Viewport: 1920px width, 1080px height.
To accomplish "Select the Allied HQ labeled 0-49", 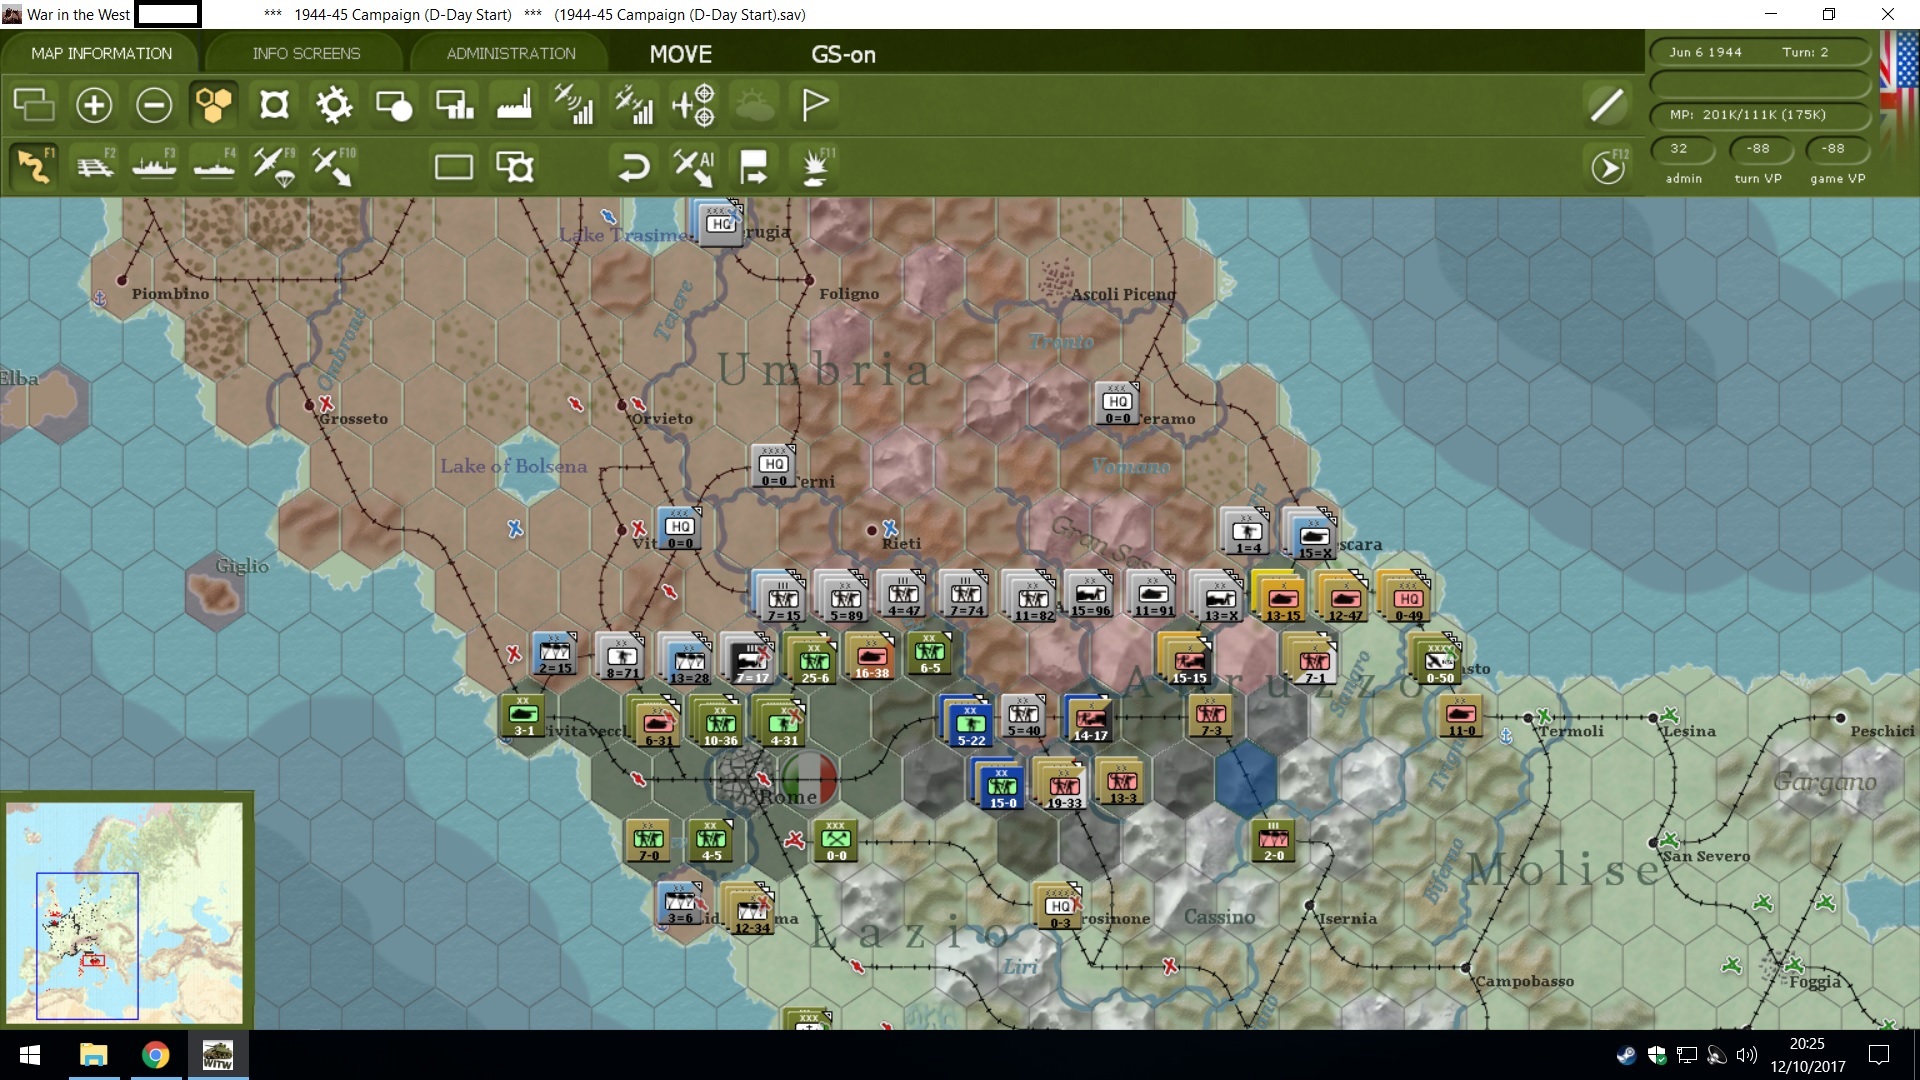I will tap(1409, 599).
